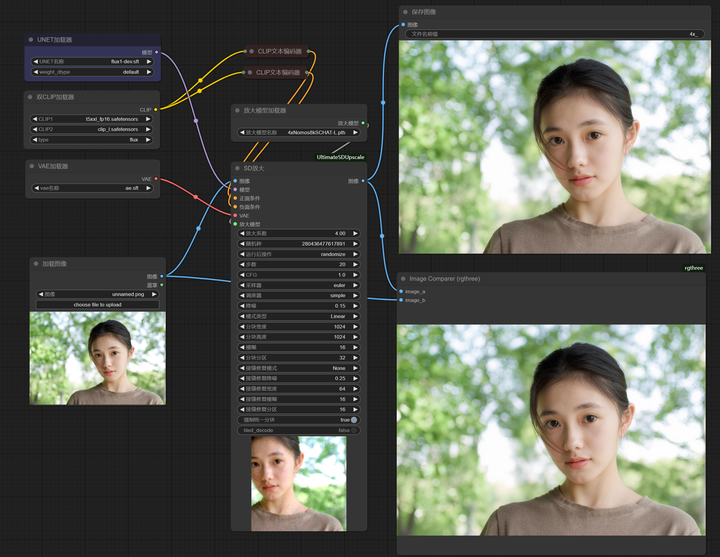Click the VAE output port on VAE加载器
Image resolution: width=720 pixels, height=557 pixels.
(x=155, y=179)
